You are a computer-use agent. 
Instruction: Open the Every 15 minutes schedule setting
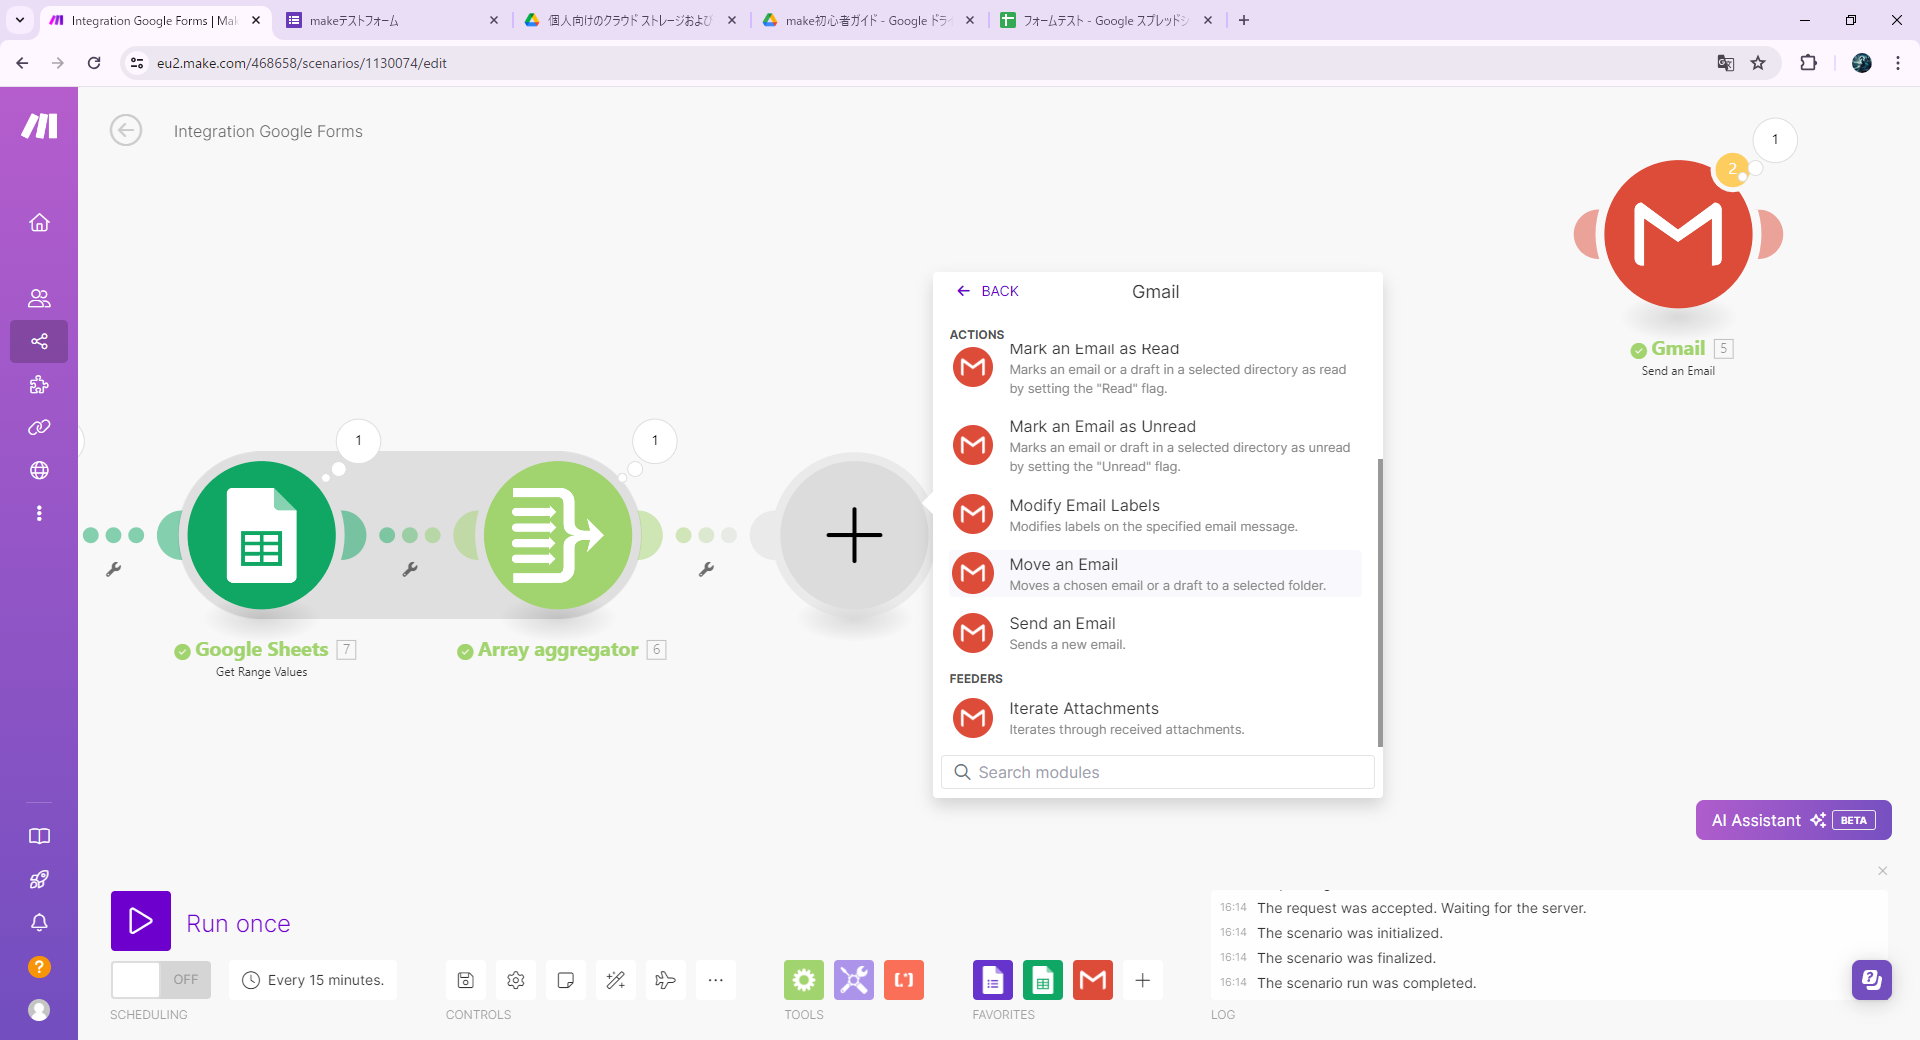point(313,980)
